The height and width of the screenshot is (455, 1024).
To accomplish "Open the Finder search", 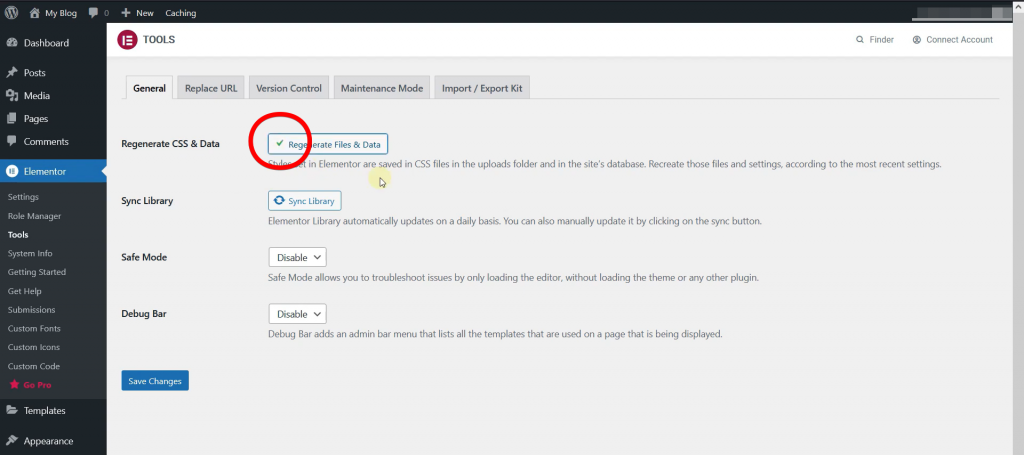I will click(874, 40).
